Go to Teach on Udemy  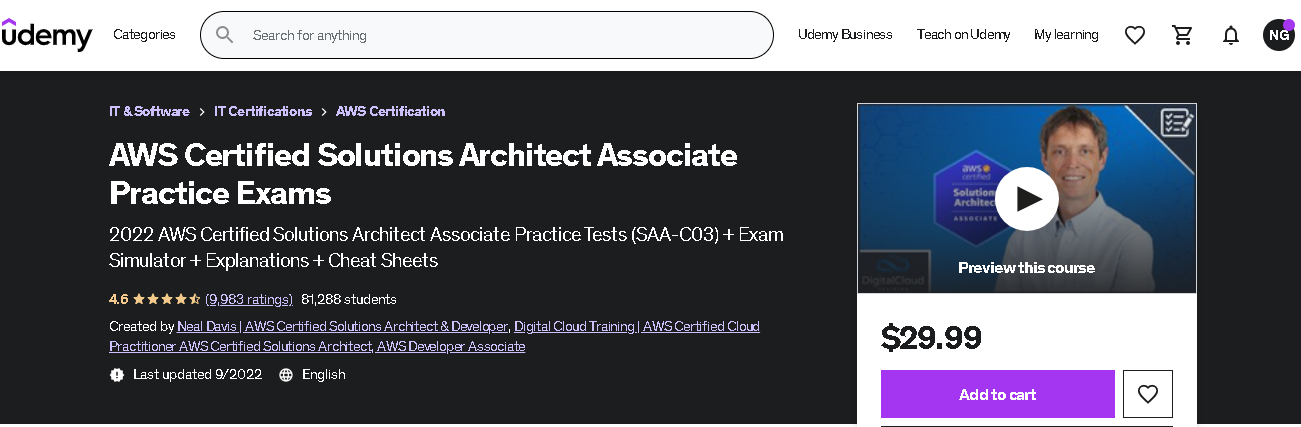pyautogui.click(x=963, y=35)
